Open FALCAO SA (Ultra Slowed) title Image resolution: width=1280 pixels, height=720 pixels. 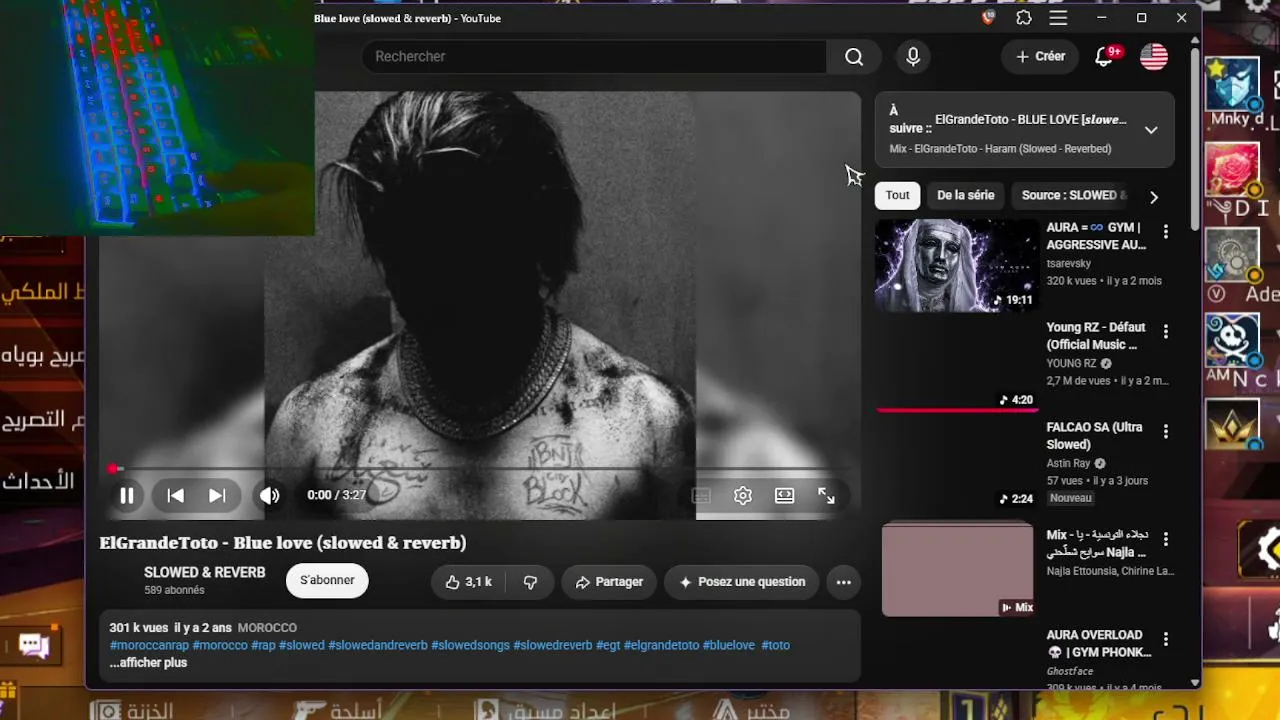coord(1094,436)
